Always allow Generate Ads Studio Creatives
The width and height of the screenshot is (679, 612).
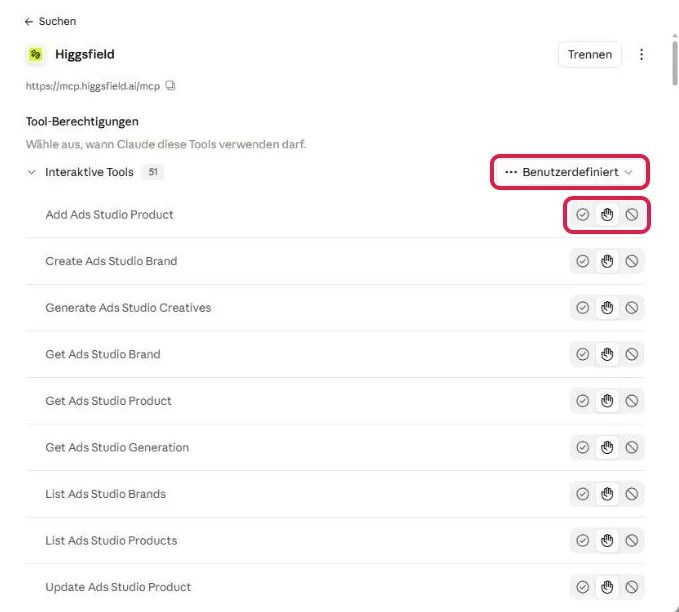(582, 308)
